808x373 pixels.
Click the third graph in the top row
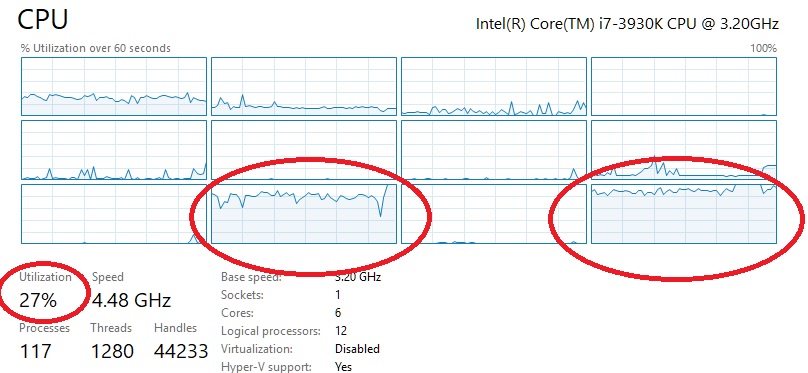pyautogui.click(x=494, y=86)
